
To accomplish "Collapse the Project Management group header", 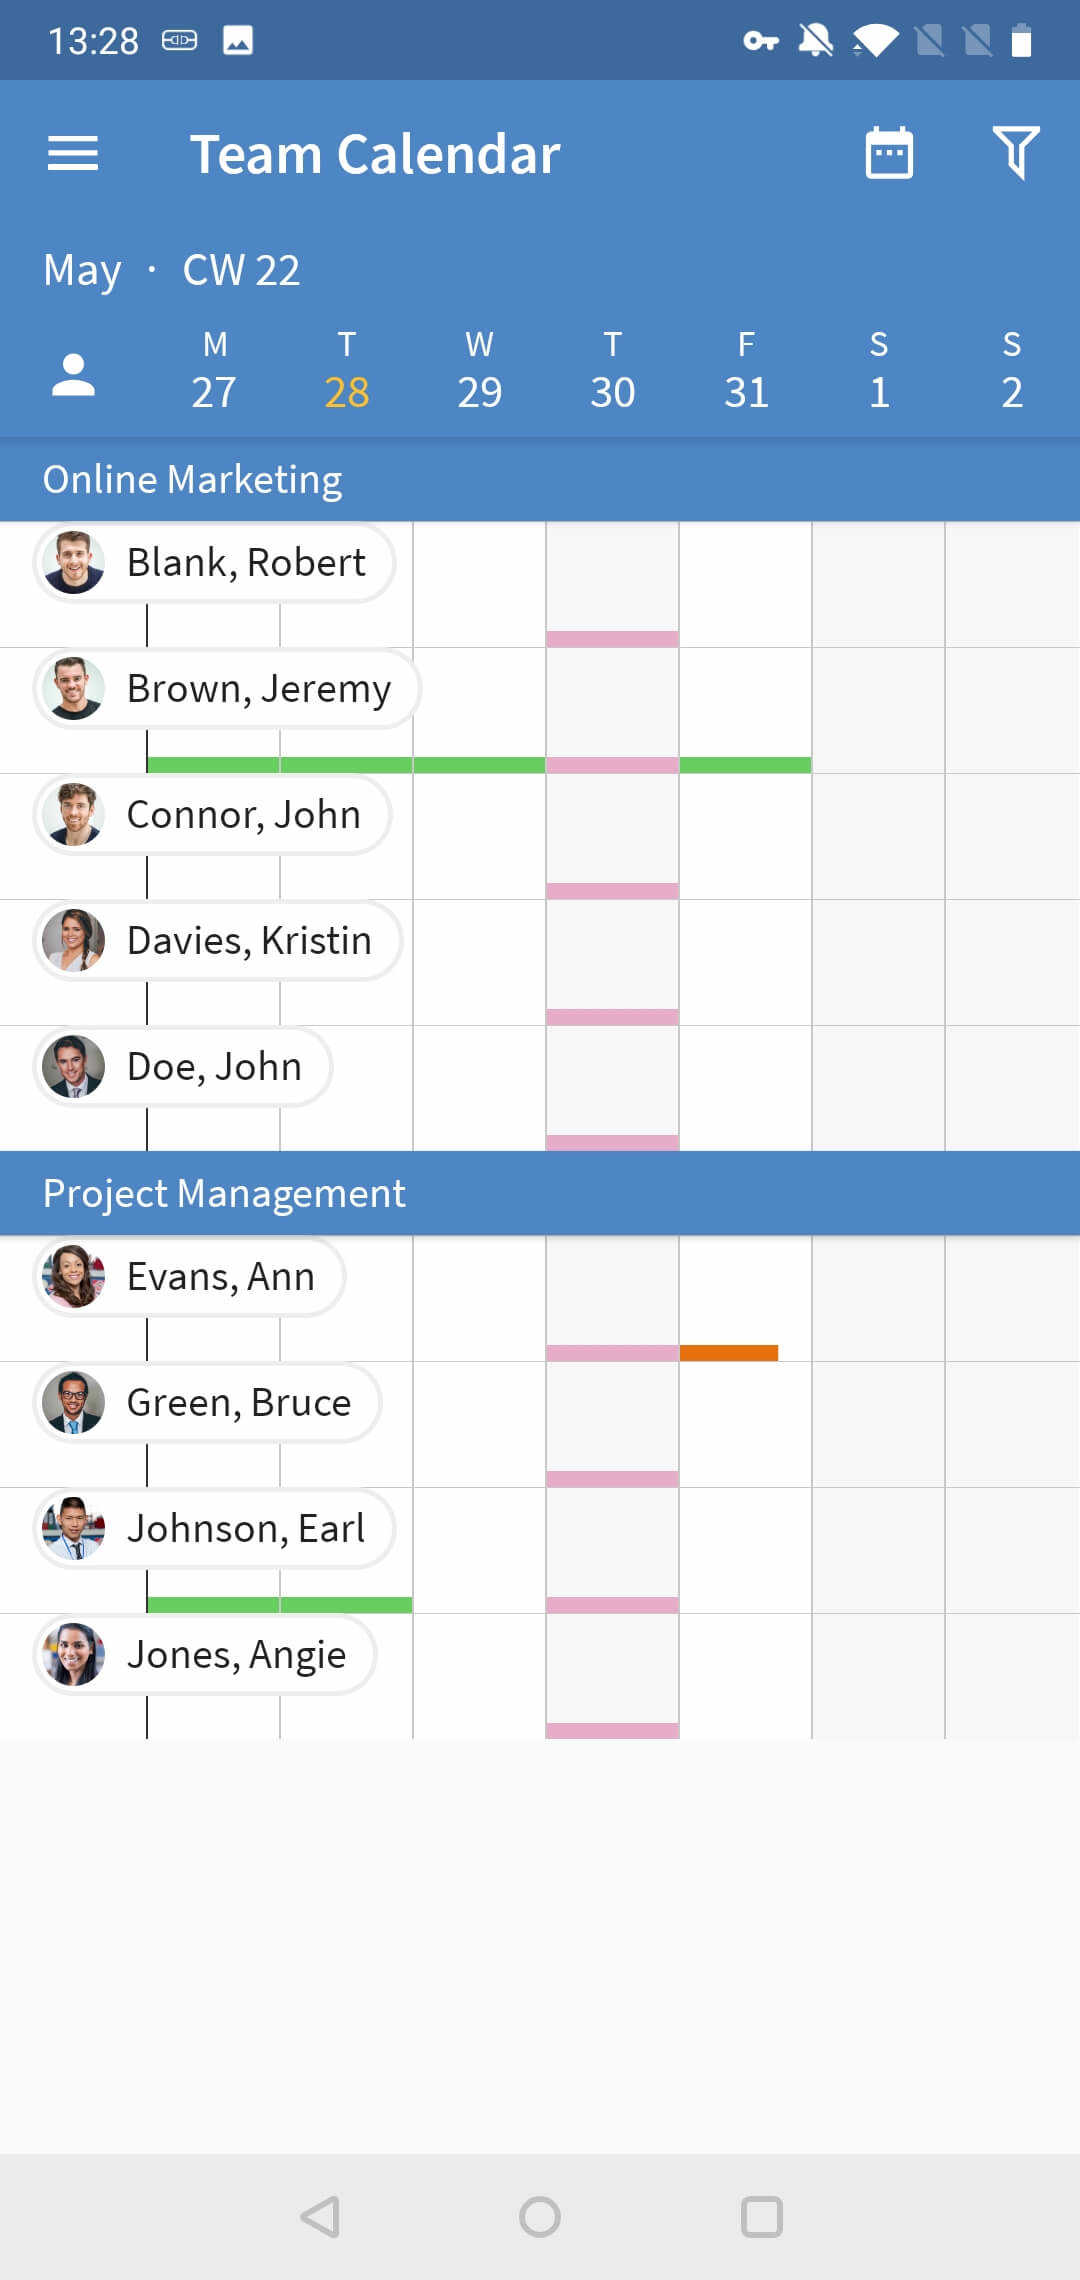I will point(540,1193).
